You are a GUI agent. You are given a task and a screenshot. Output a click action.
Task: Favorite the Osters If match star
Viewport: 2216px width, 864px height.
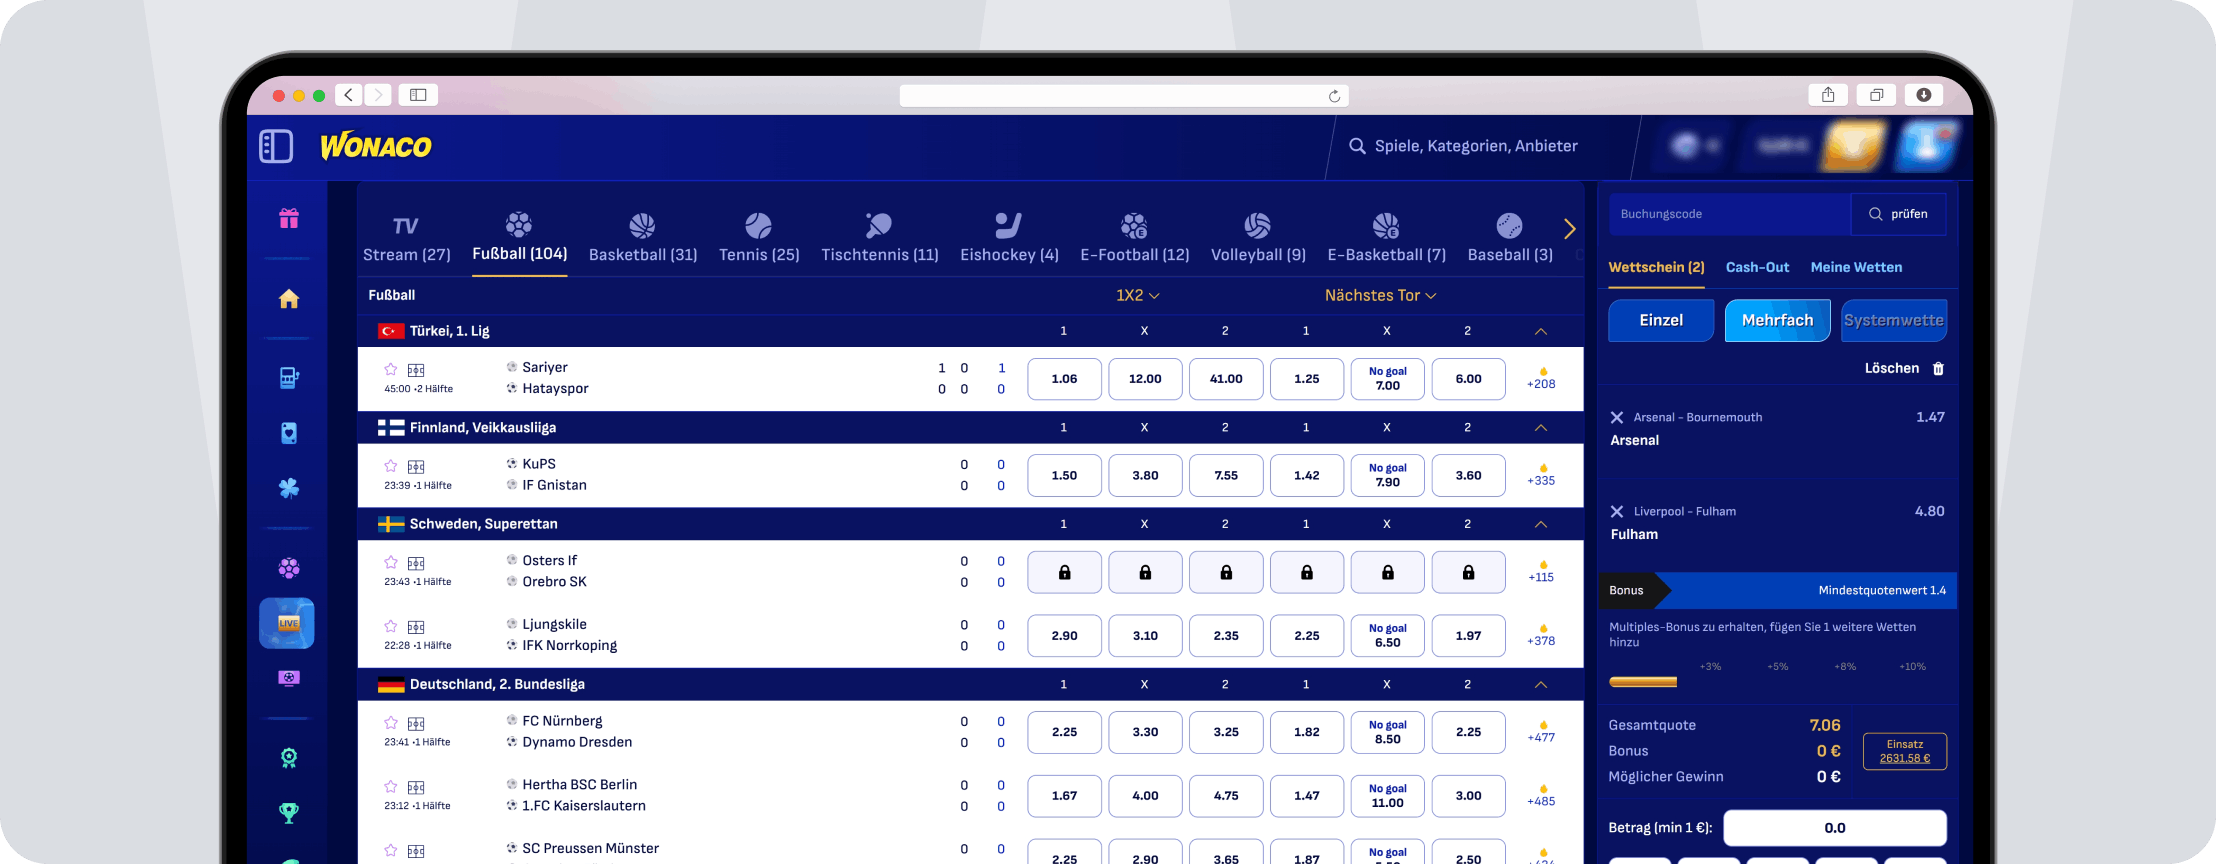click(391, 562)
